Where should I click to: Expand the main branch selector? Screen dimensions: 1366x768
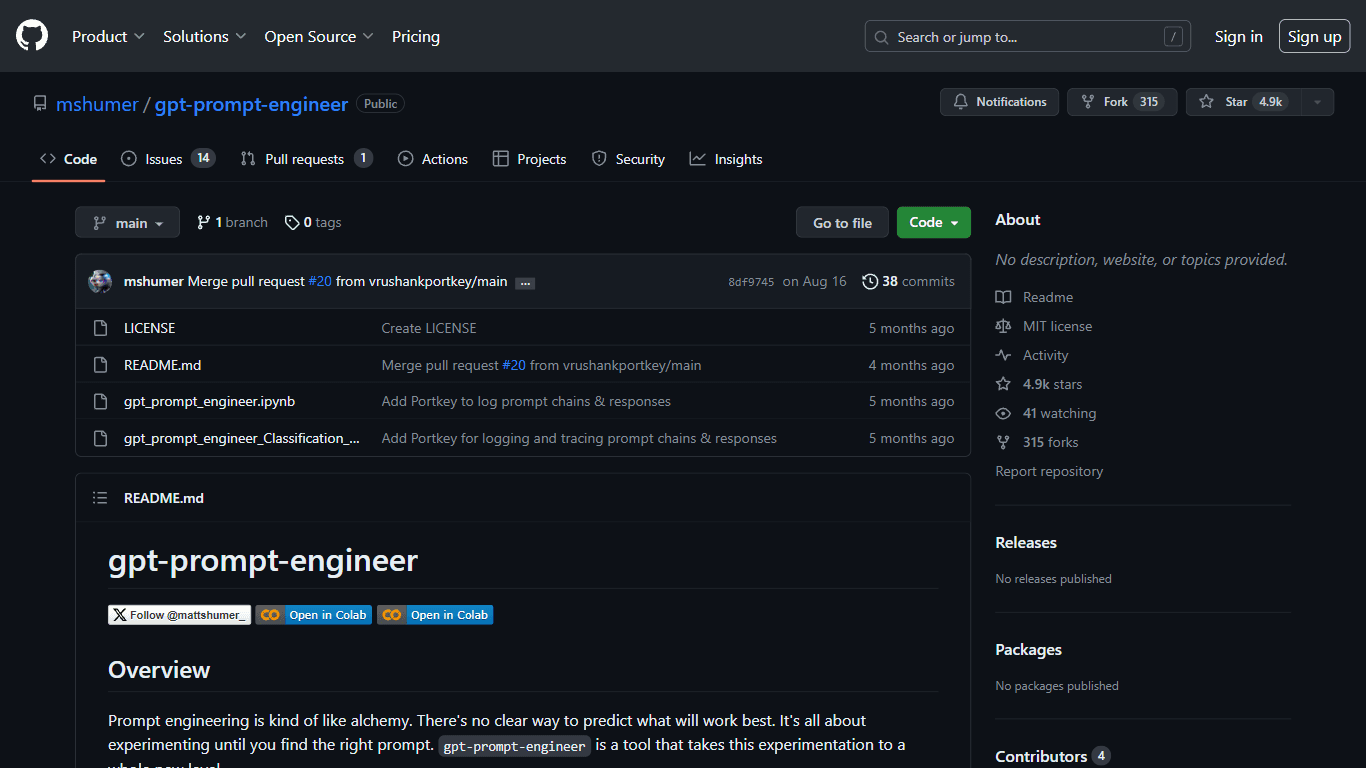[x=128, y=222]
